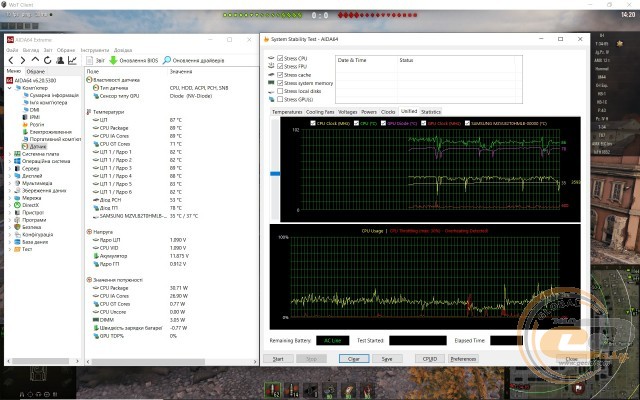Expand the Збереження даних node
This screenshot has width=640, height=400.
(10, 191)
